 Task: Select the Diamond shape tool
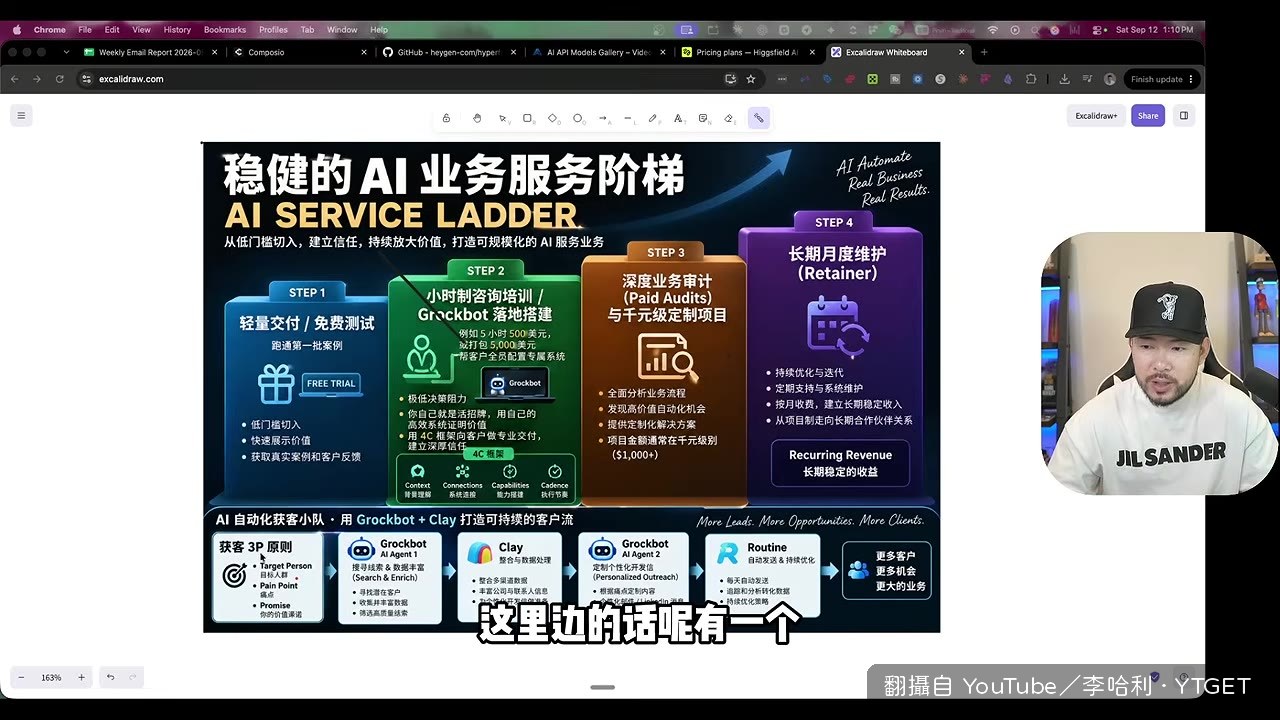(553, 118)
